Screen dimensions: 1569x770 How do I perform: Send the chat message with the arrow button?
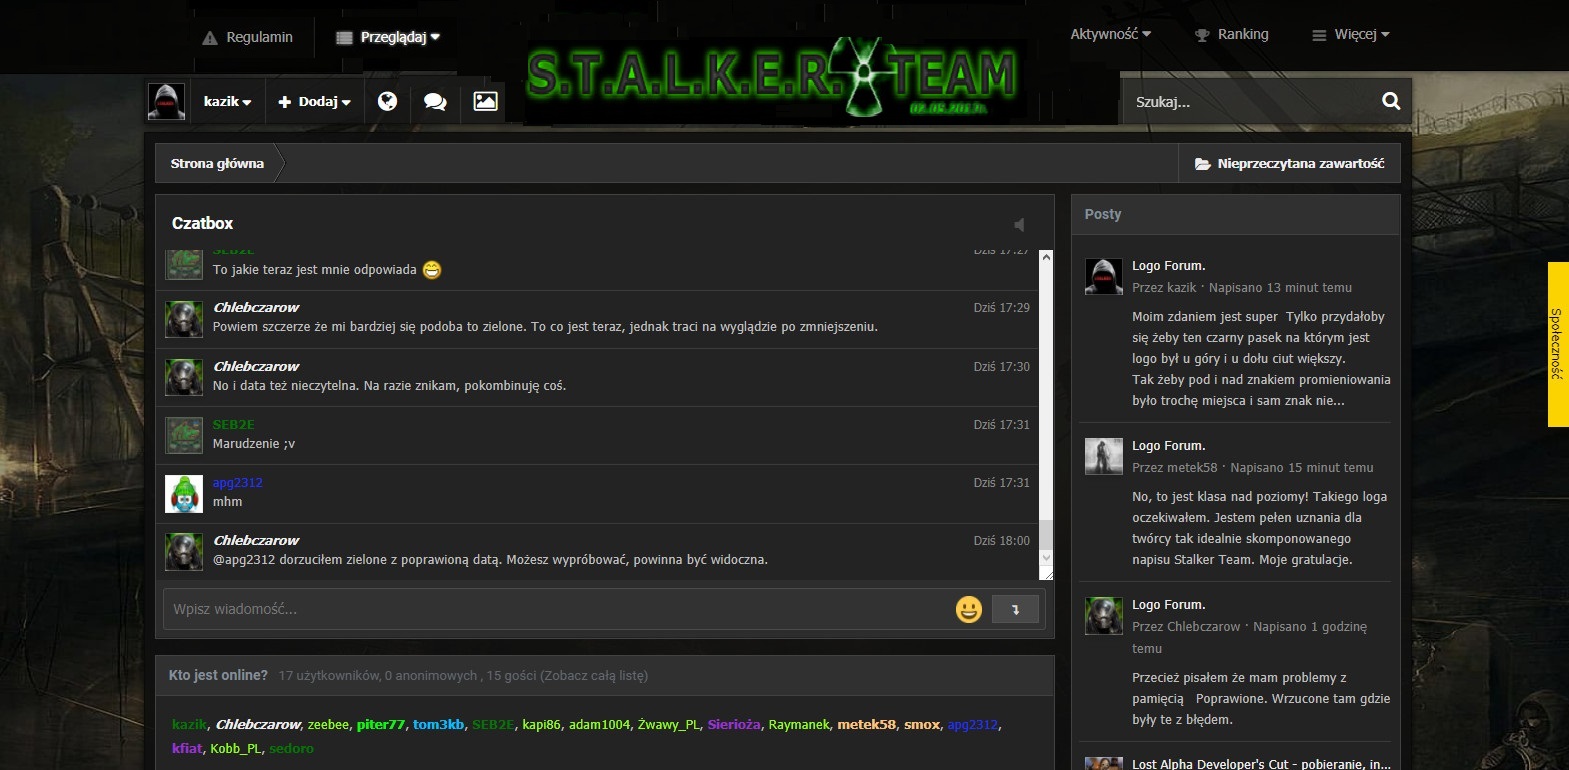coord(1015,609)
